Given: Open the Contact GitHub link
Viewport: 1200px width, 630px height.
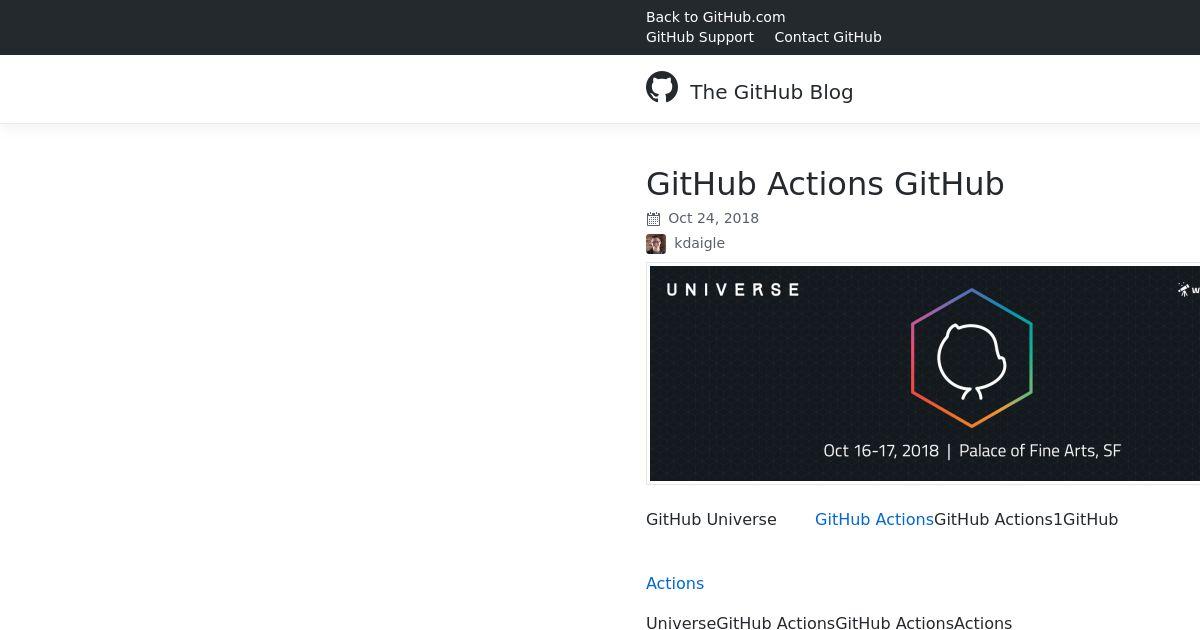Looking at the screenshot, I should point(828,37).
